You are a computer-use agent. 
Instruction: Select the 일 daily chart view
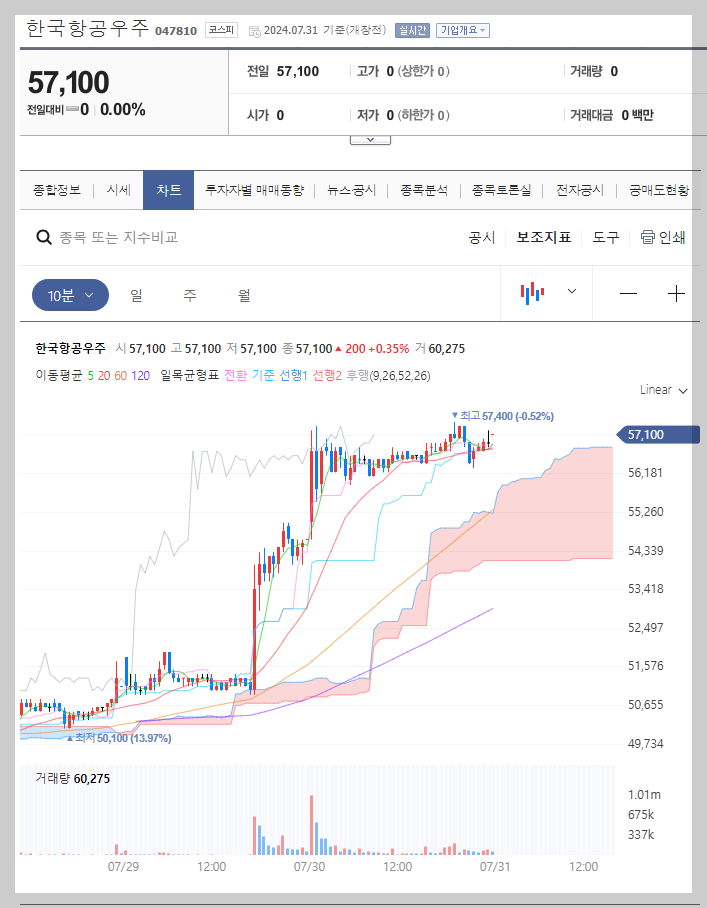pos(135,294)
